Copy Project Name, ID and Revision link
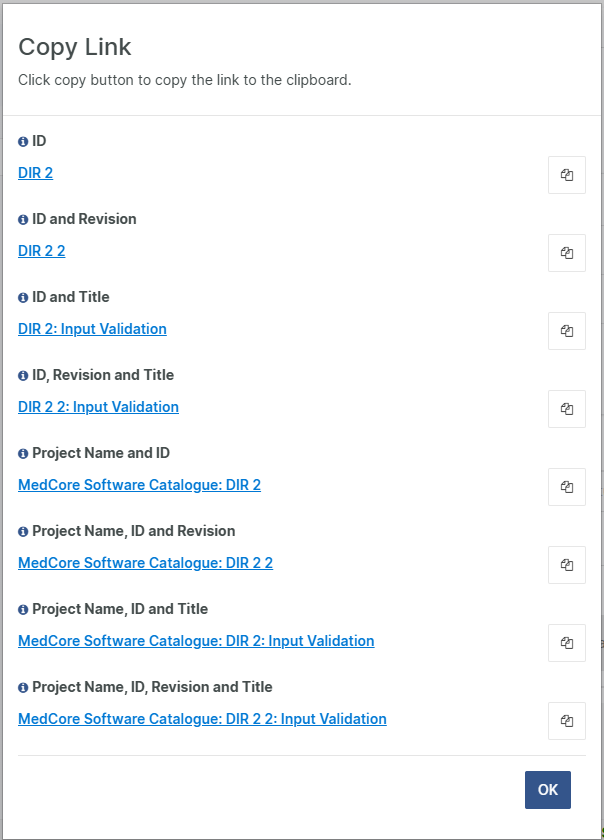Image resolution: width=604 pixels, height=840 pixels. (567, 565)
